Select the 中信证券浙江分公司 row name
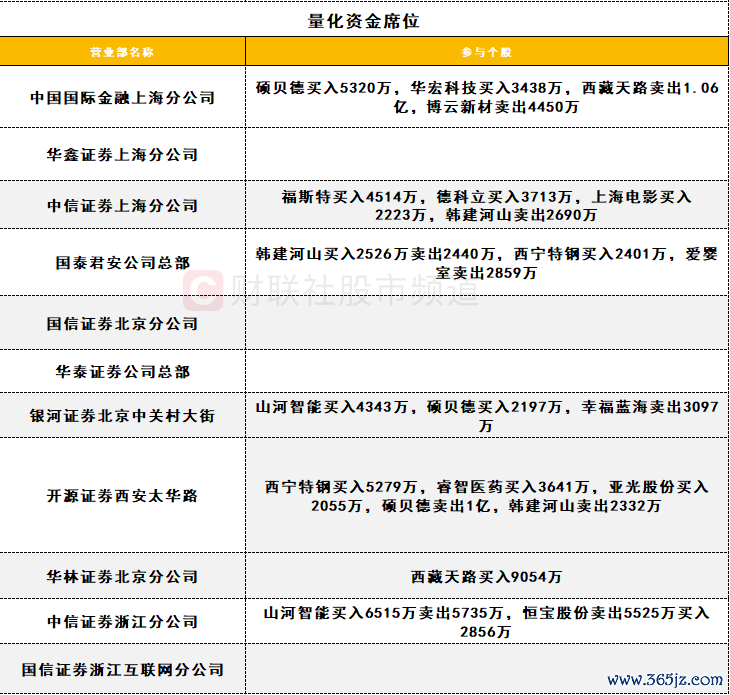 tap(122, 621)
